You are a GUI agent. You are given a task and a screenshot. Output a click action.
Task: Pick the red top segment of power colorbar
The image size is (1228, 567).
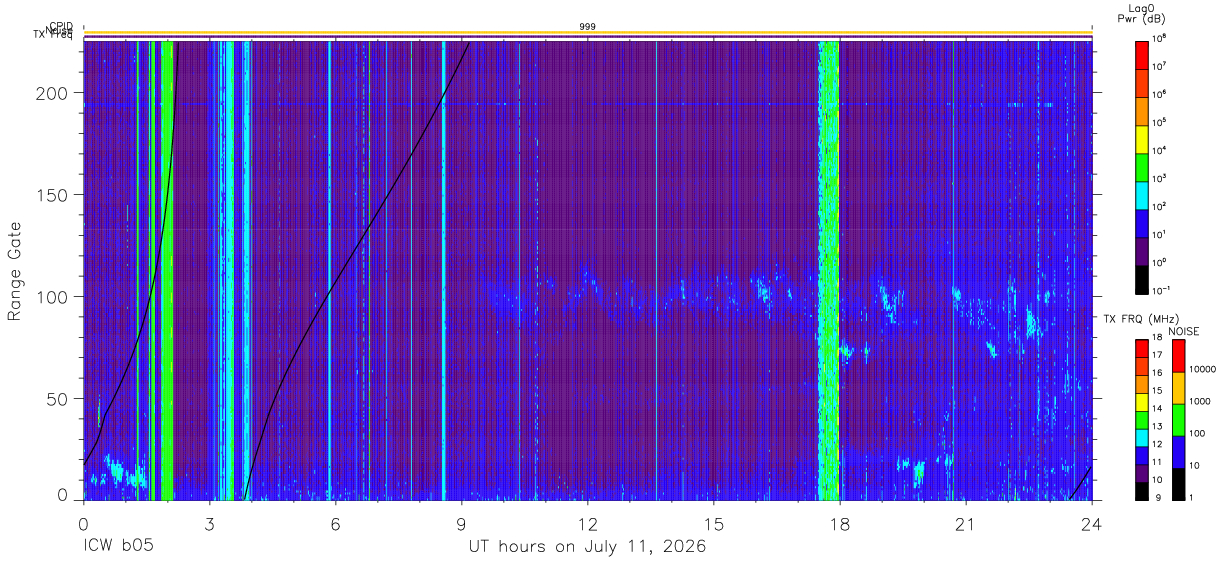(1142, 54)
